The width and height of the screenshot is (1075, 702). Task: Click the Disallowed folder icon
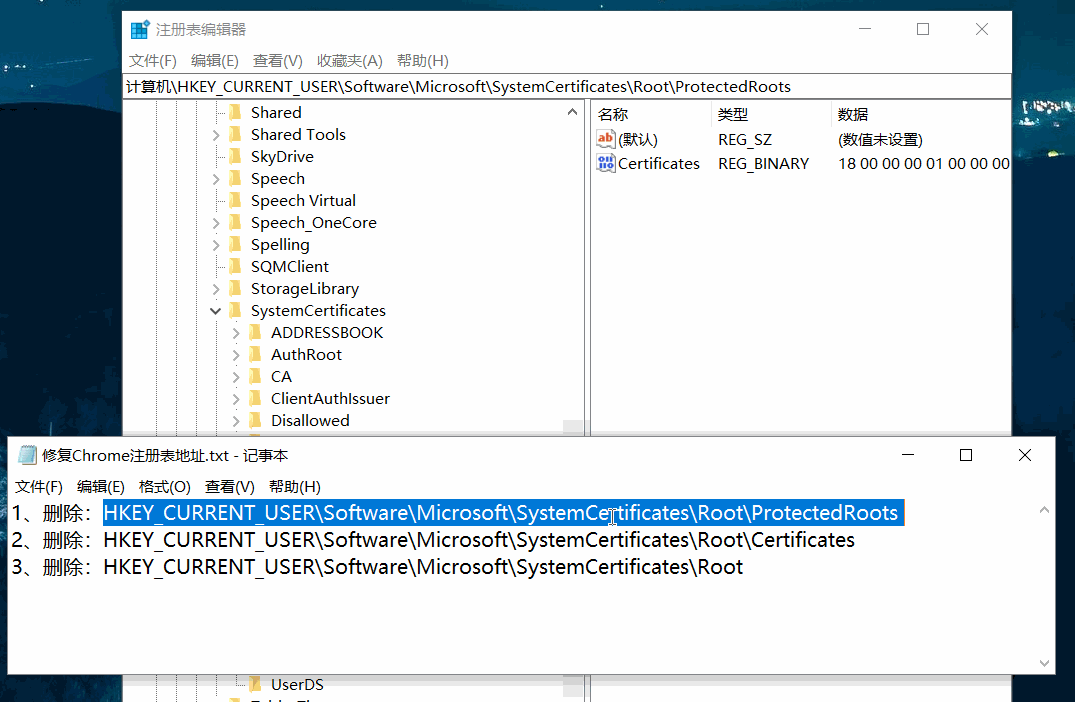click(256, 420)
